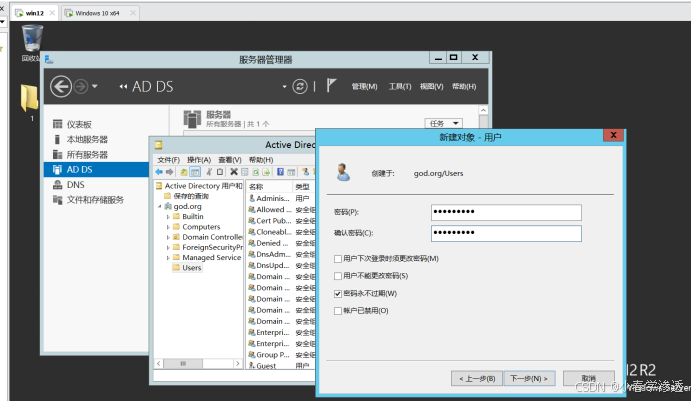The width and height of the screenshot is (692, 401).
Task: Open notifications flag in Server Manager
Action: click(331, 85)
